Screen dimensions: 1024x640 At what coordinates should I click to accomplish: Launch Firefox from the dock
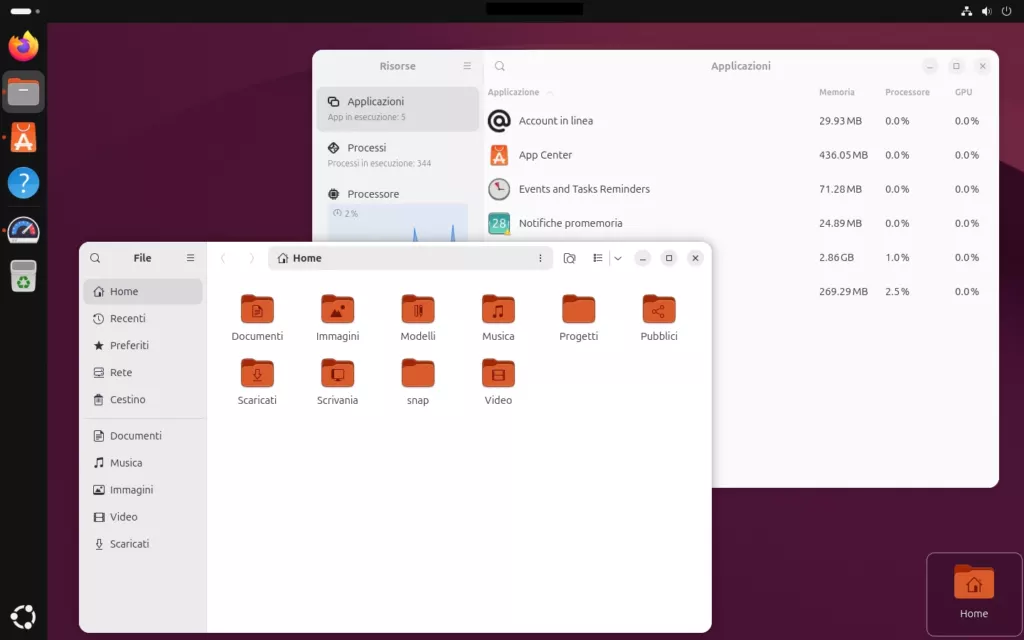point(24,46)
